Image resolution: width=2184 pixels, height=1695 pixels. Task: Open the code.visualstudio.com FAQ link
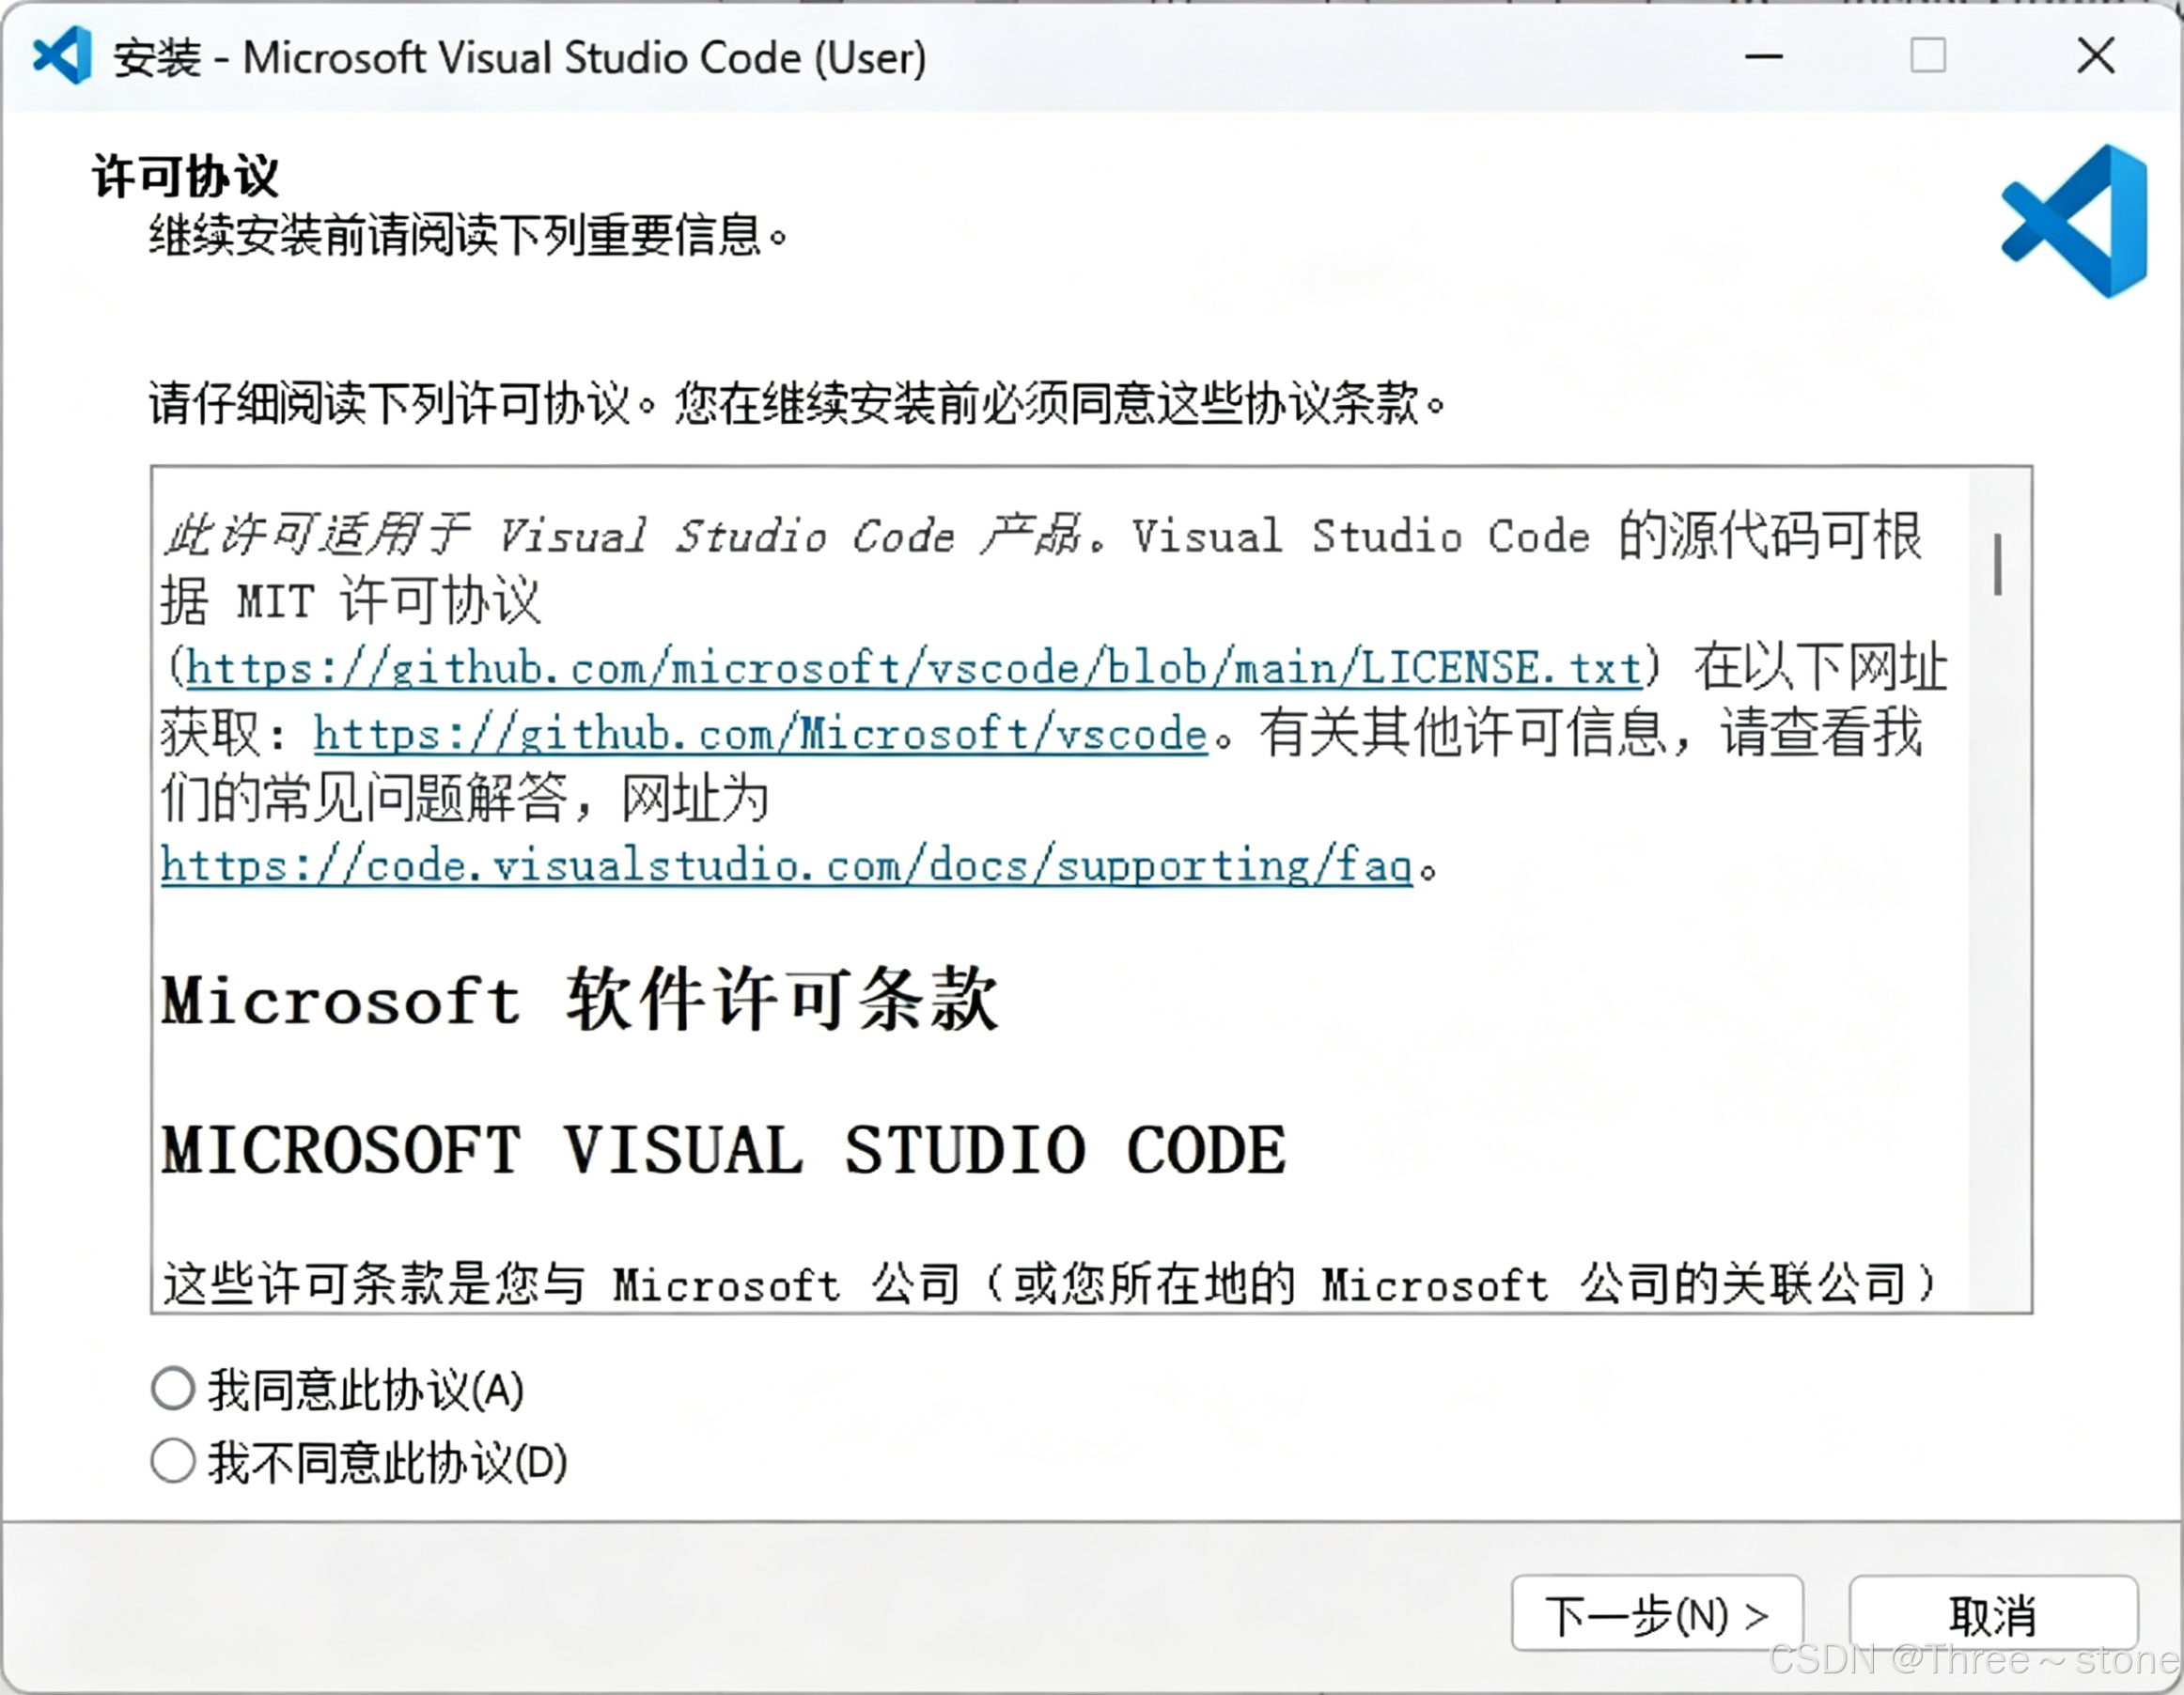coord(785,865)
